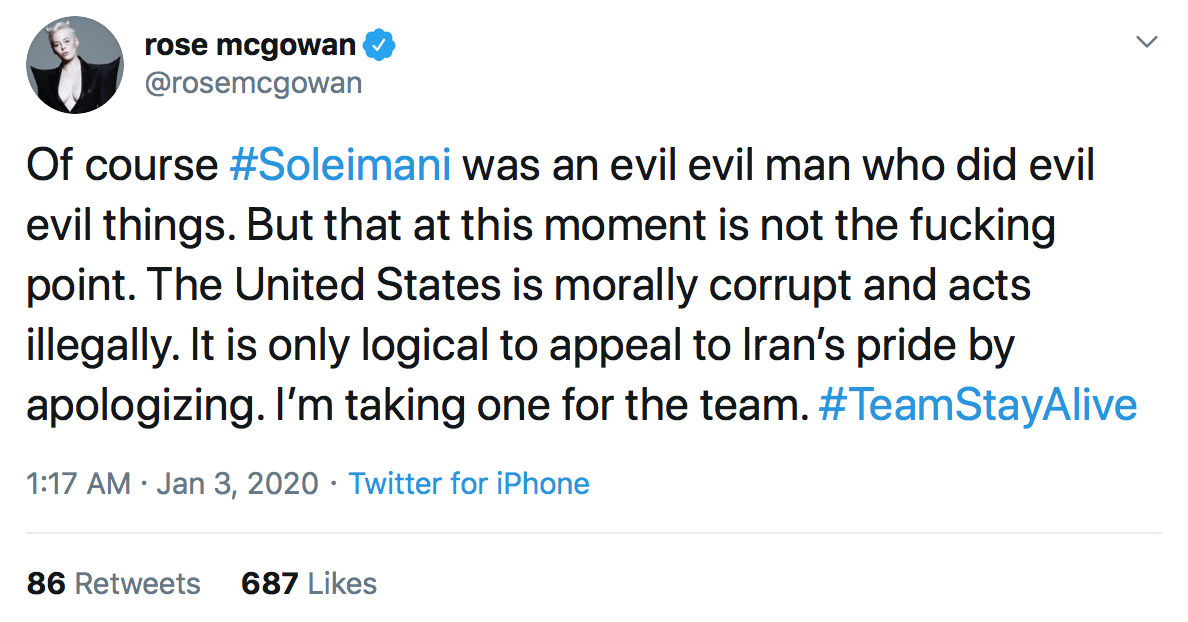Click the word Retweets label
Screen dimensions: 1188x622
click(138, 583)
